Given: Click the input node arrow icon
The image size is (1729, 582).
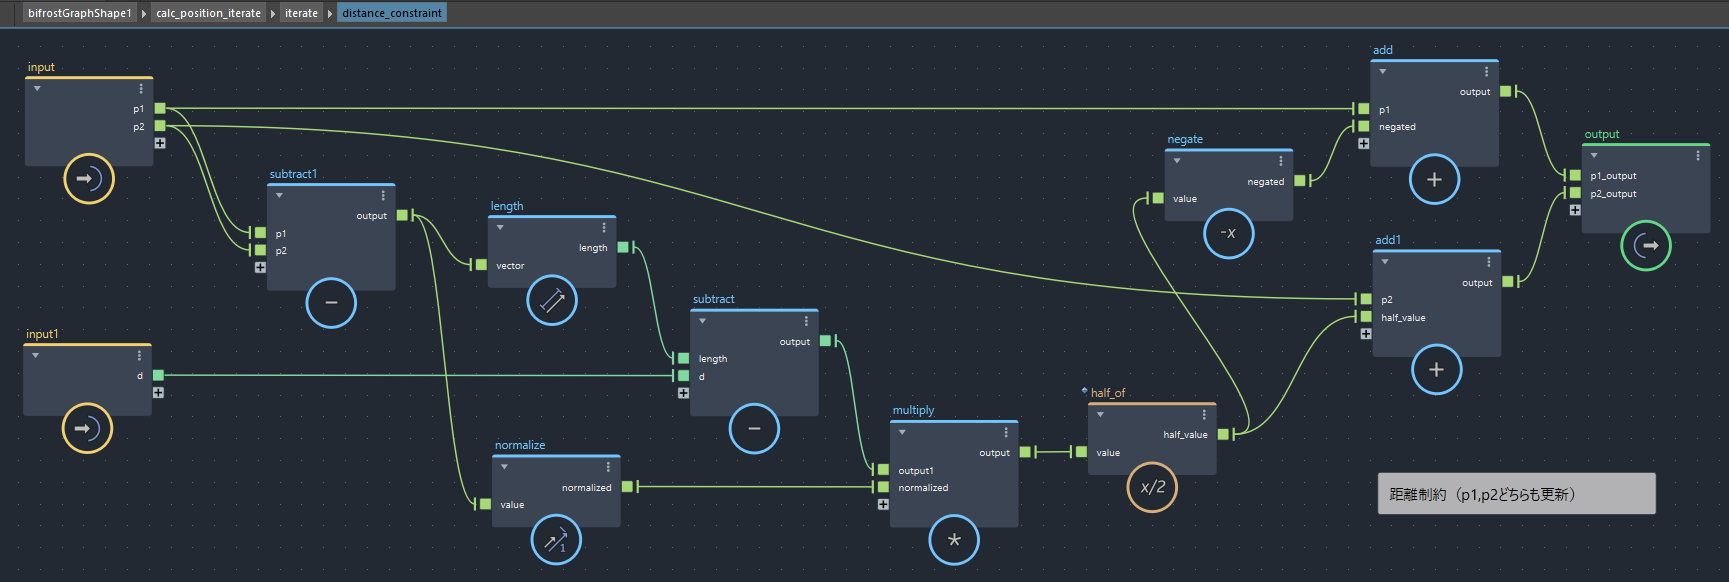Looking at the screenshot, I should pos(89,179).
